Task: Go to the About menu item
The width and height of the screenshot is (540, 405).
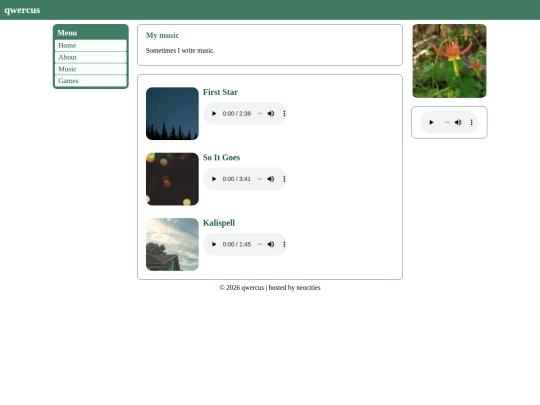Action: (x=91, y=57)
